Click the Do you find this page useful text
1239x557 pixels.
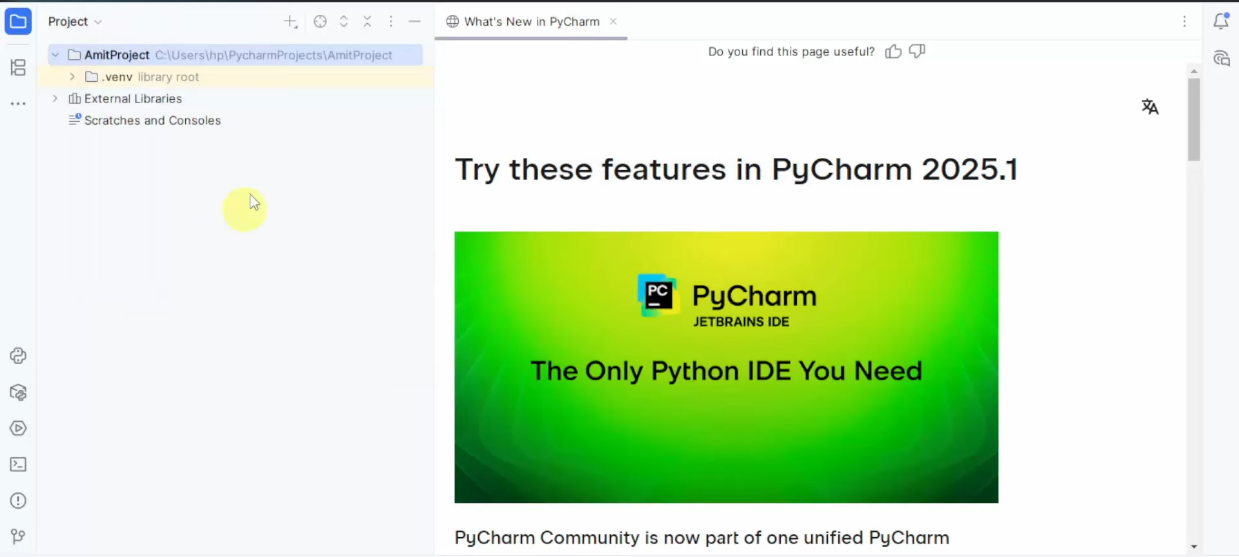pos(791,51)
